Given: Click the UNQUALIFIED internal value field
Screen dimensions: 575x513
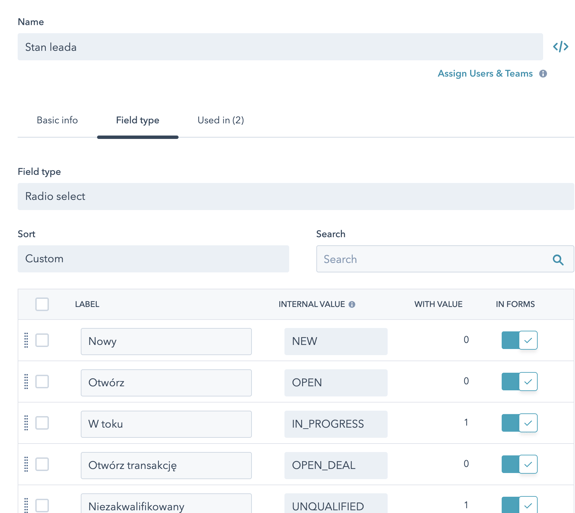Looking at the screenshot, I should point(336,504).
